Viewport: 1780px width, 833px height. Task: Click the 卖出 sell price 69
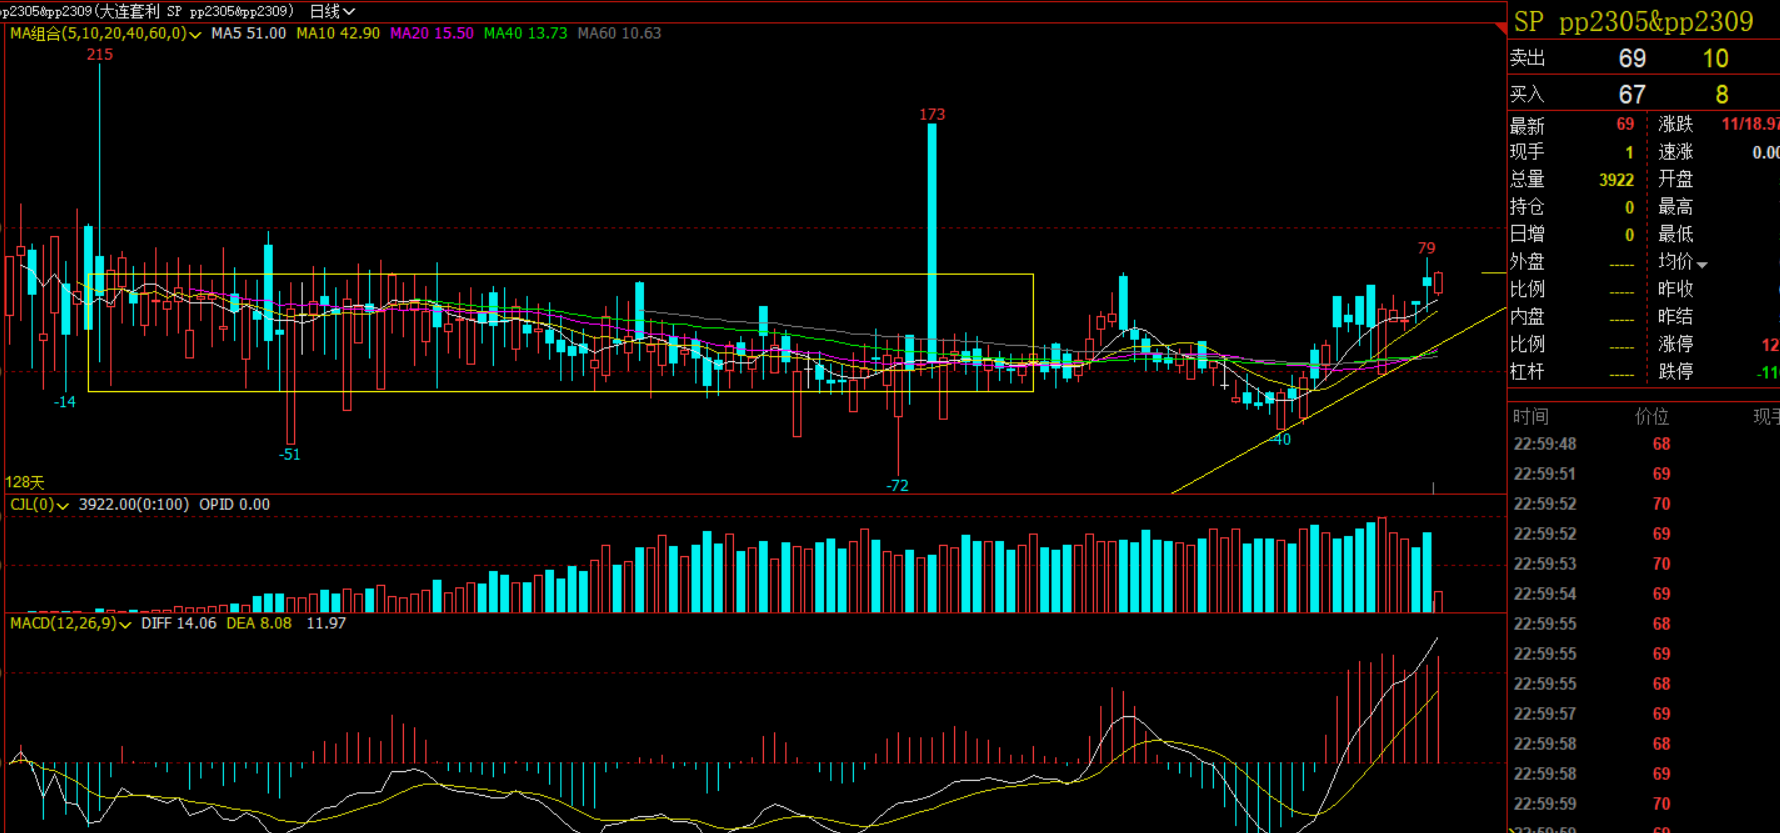click(x=1632, y=59)
